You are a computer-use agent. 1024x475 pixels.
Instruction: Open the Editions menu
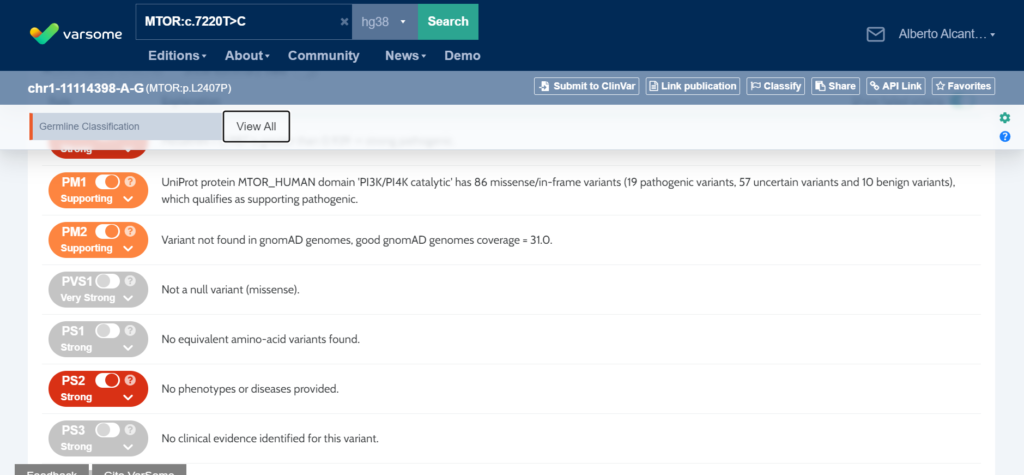click(177, 56)
